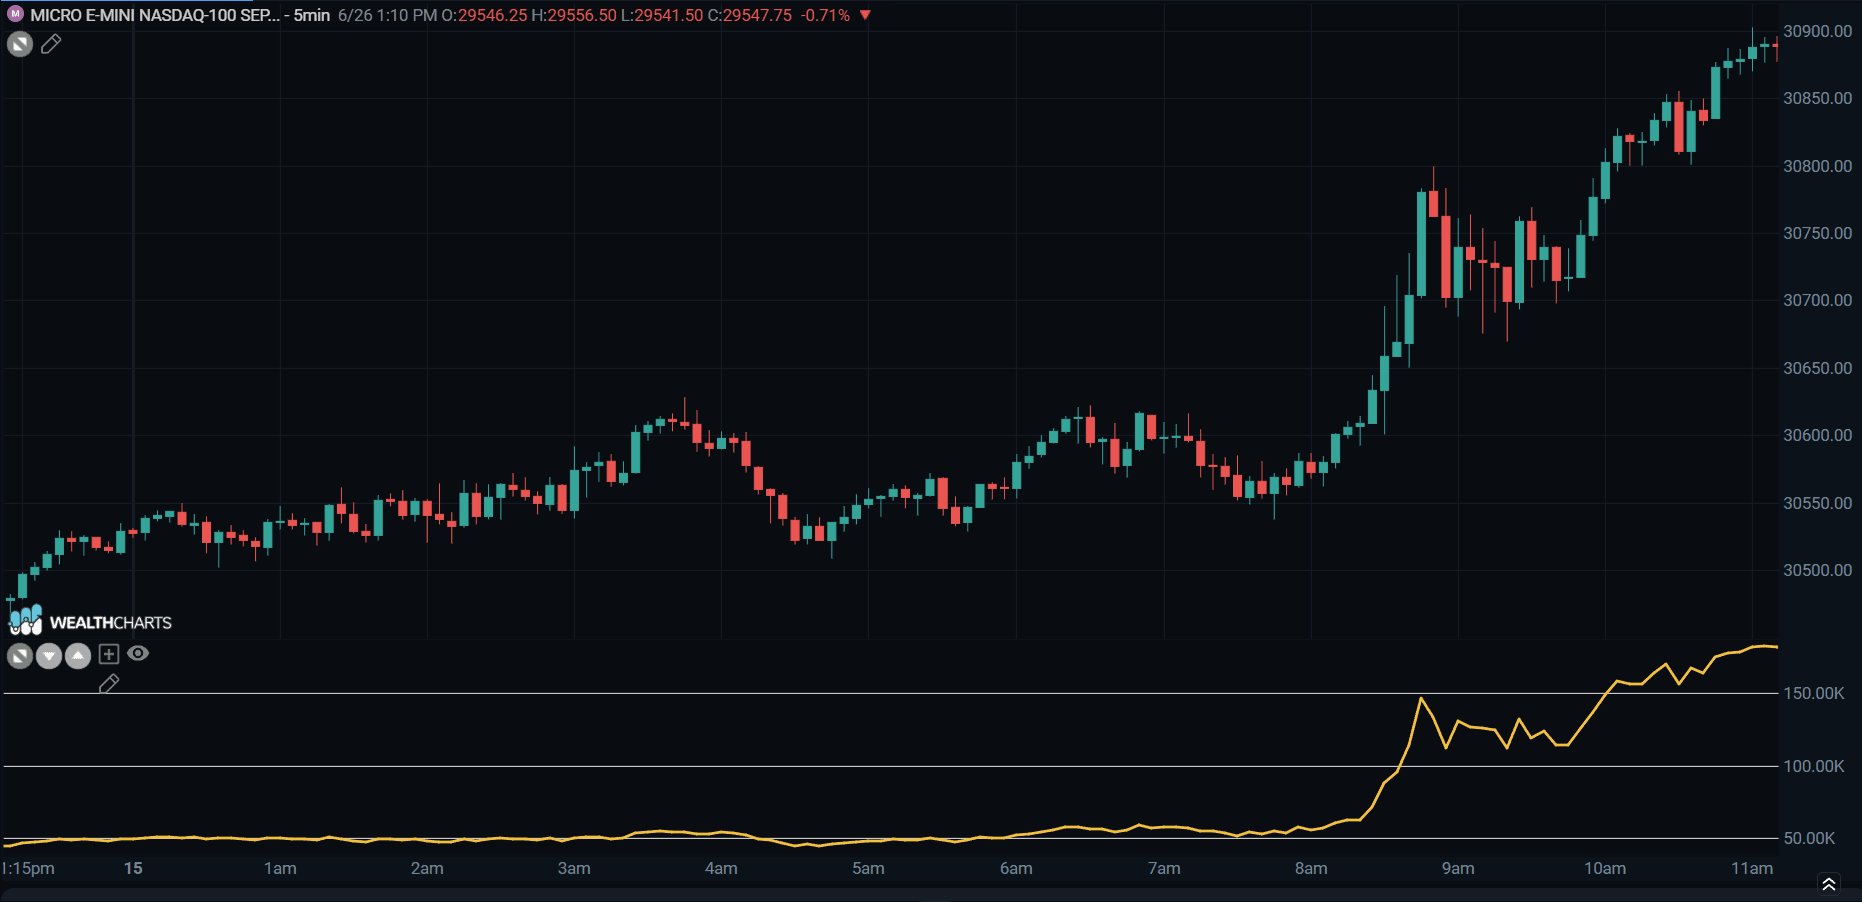Open the price chart's pencil edit tool
Image resolution: width=1862 pixels, height=902 pixels.
51,44
